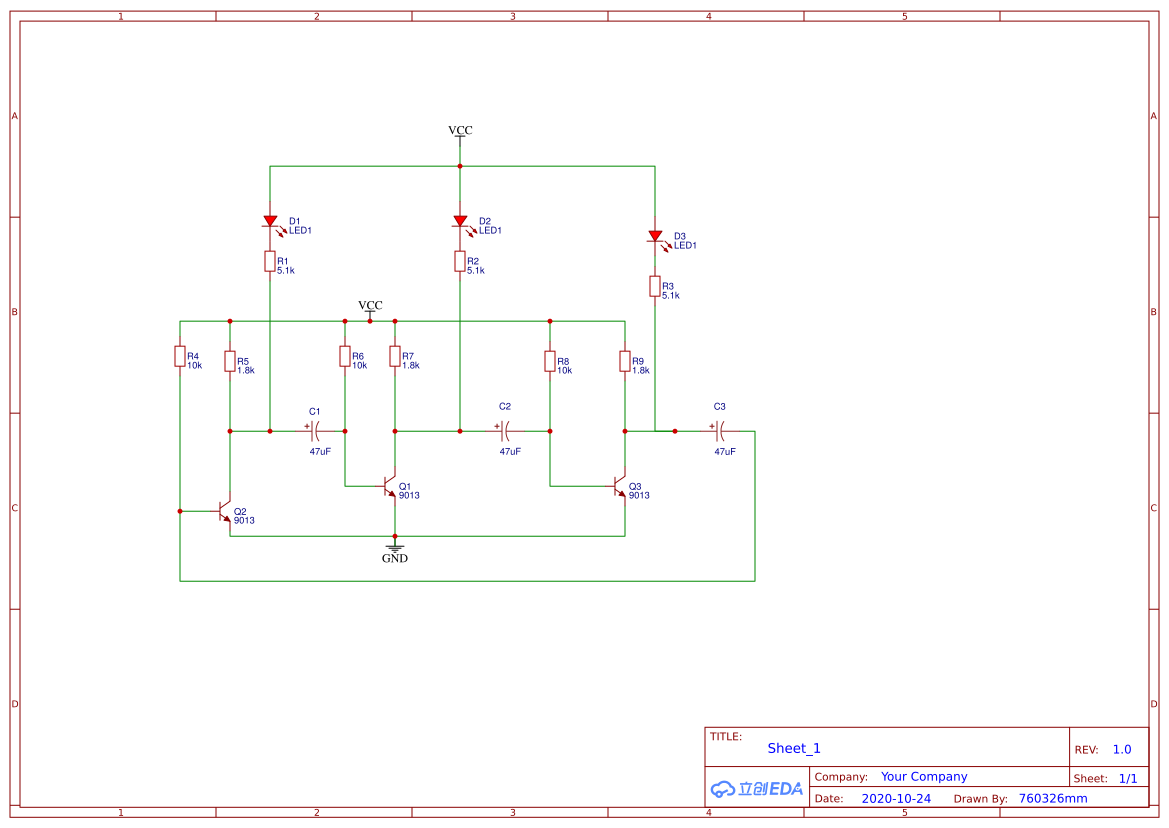Select the 5.1k value of R3

[671, 296]
